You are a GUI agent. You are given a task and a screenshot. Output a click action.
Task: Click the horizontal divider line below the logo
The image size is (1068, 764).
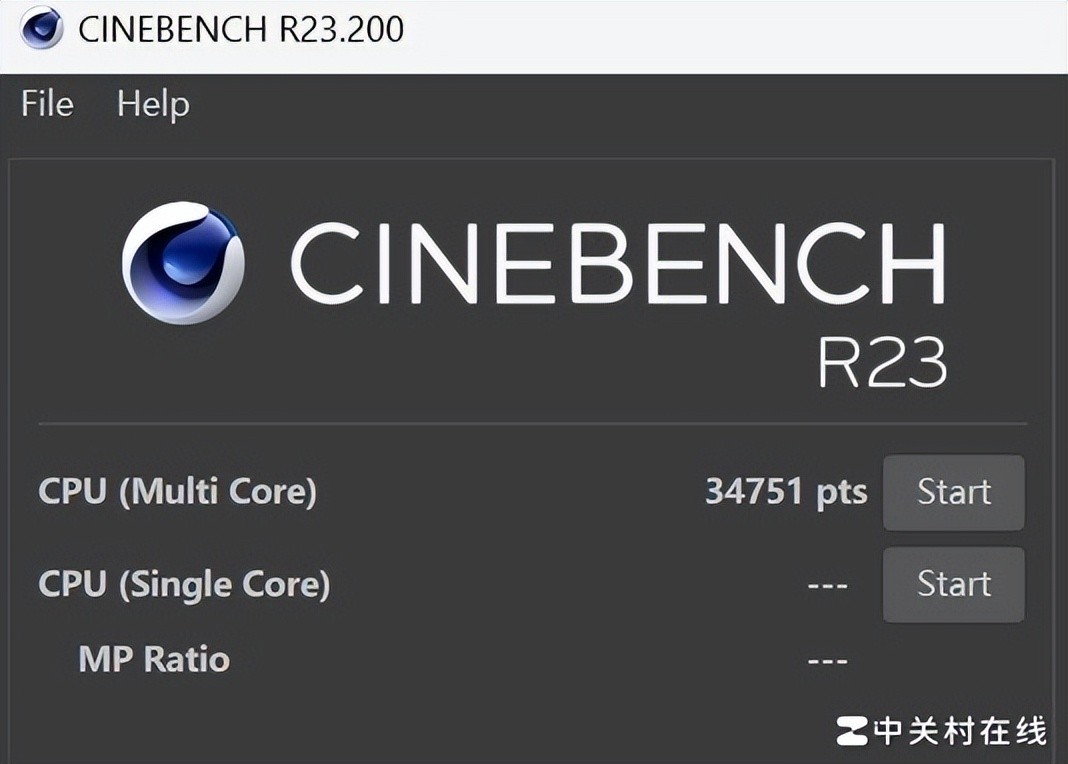click(532, 424)
